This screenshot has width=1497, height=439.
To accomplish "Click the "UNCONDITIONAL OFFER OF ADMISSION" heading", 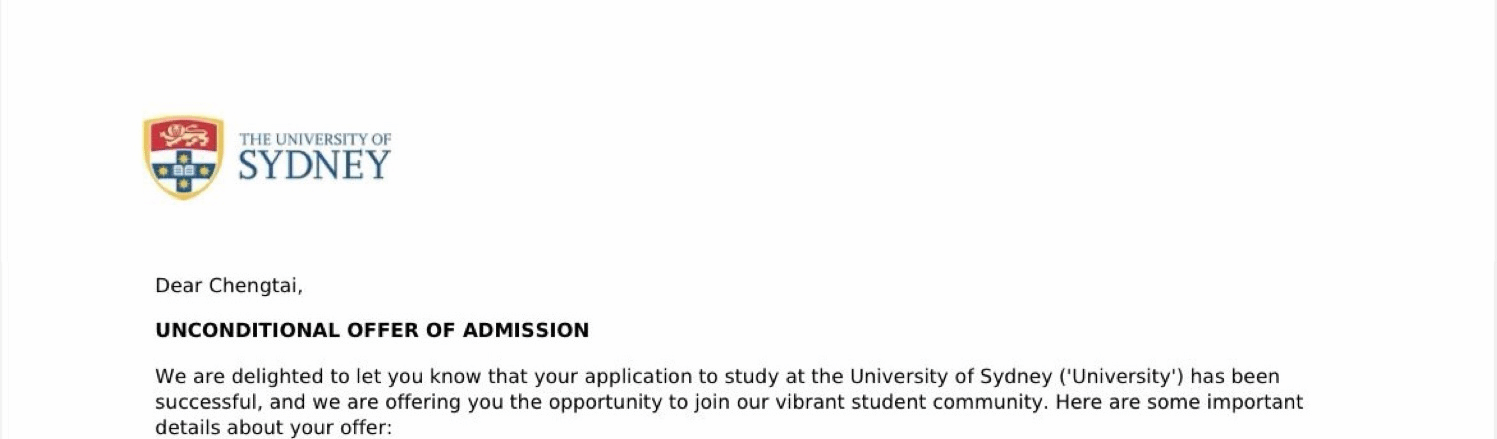I will point(372,330).
